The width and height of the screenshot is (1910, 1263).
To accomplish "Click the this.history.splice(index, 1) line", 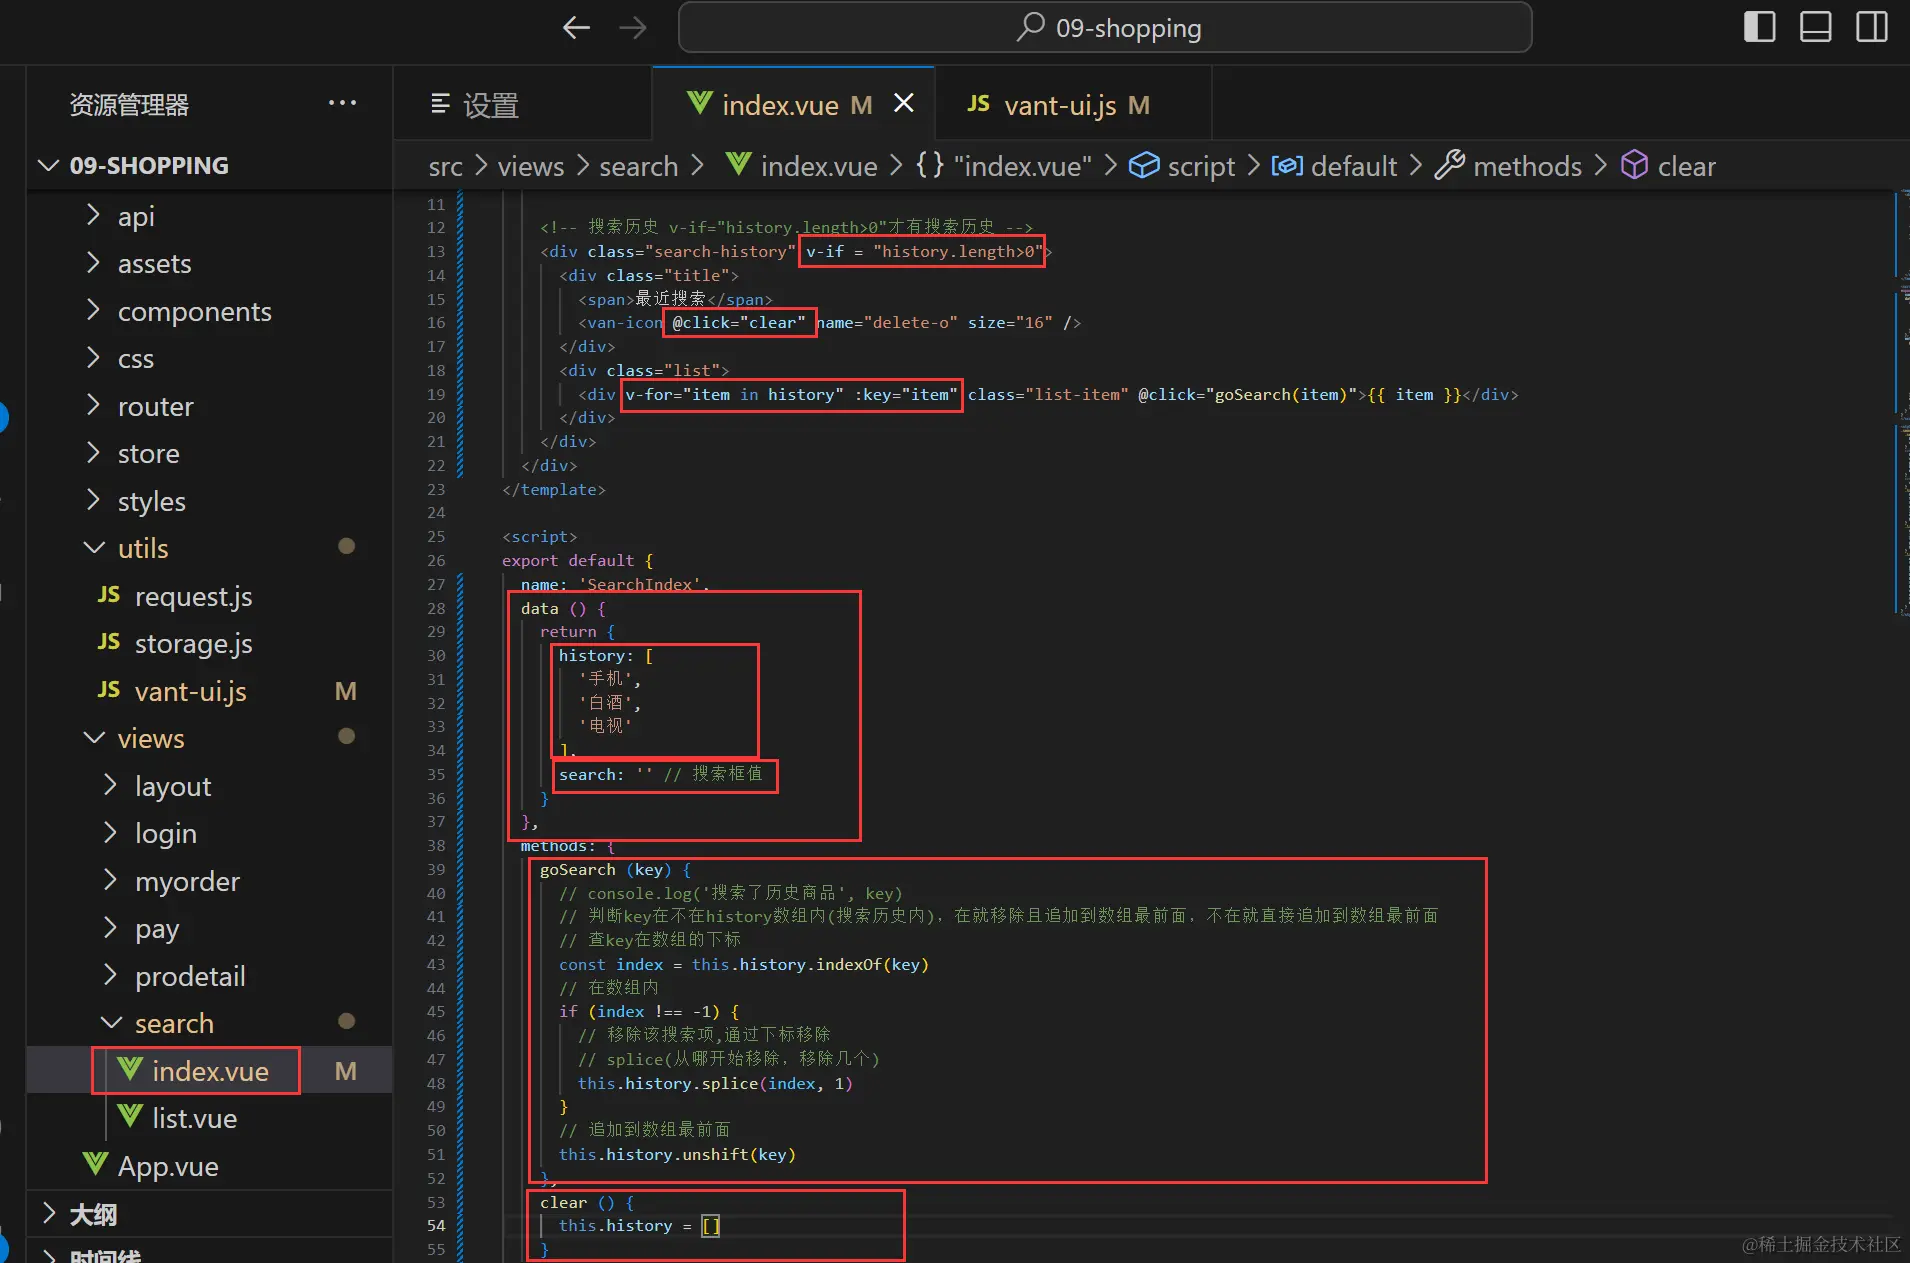I will (x=715, y=1084).
